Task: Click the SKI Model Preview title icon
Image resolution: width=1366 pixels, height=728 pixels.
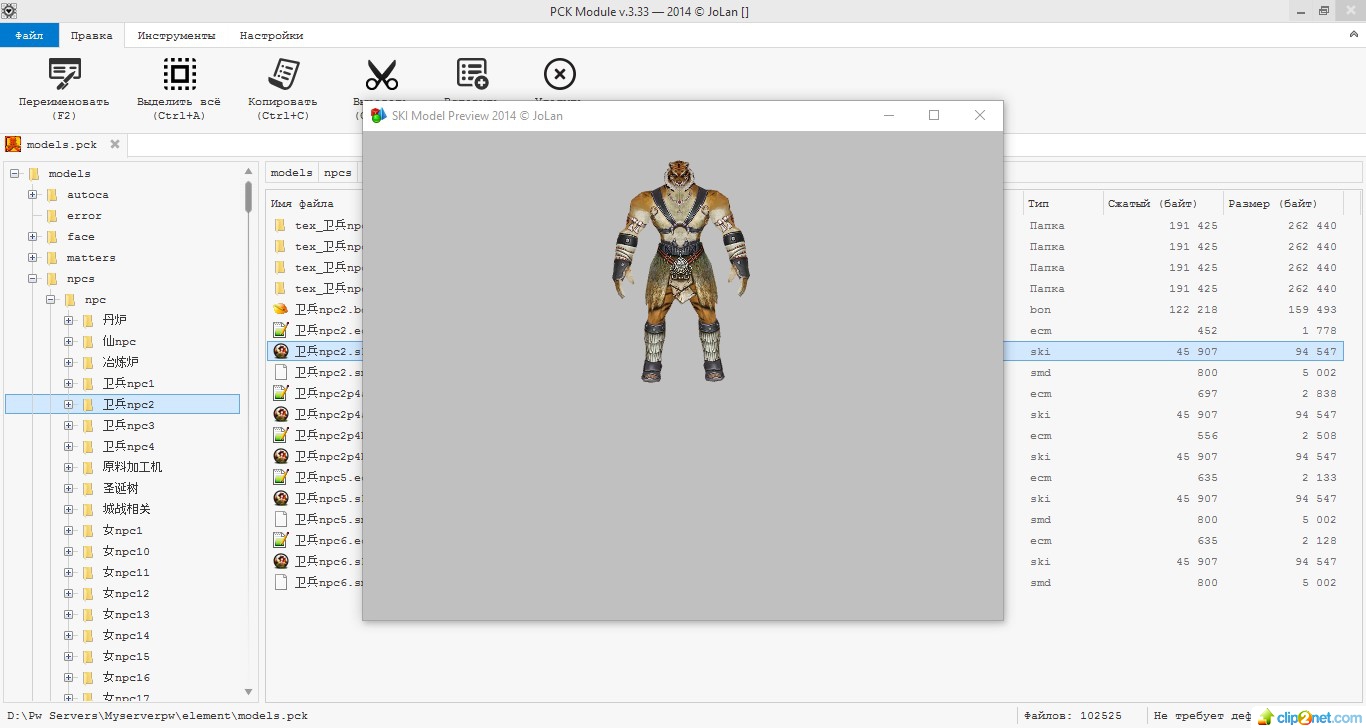Action: tap(378, 116)
